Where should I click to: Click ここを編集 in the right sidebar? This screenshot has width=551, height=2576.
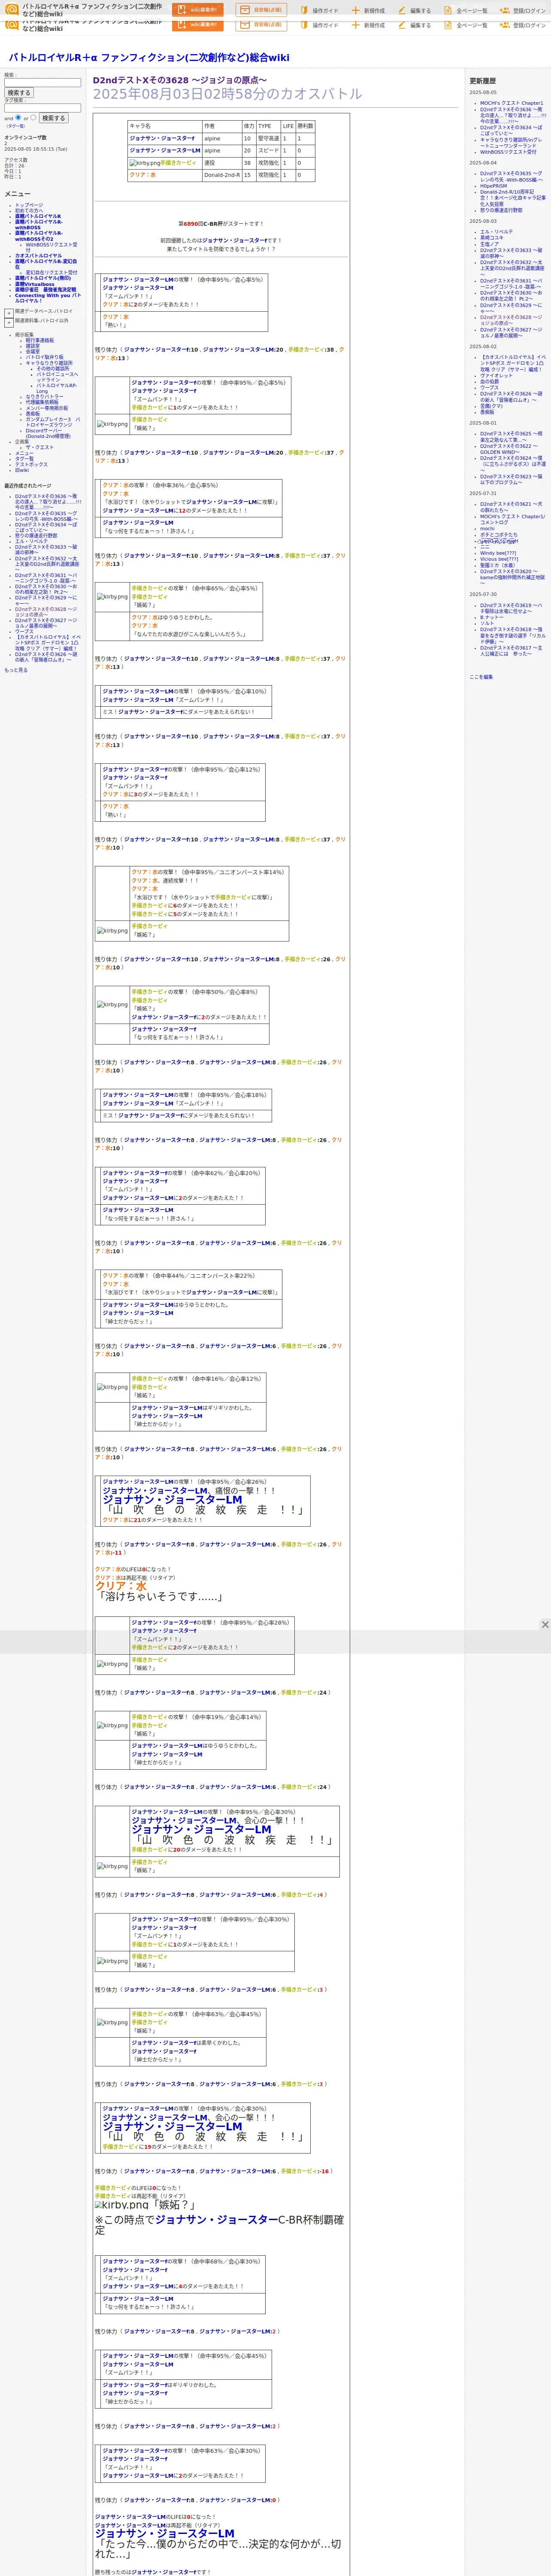(481, 677)
